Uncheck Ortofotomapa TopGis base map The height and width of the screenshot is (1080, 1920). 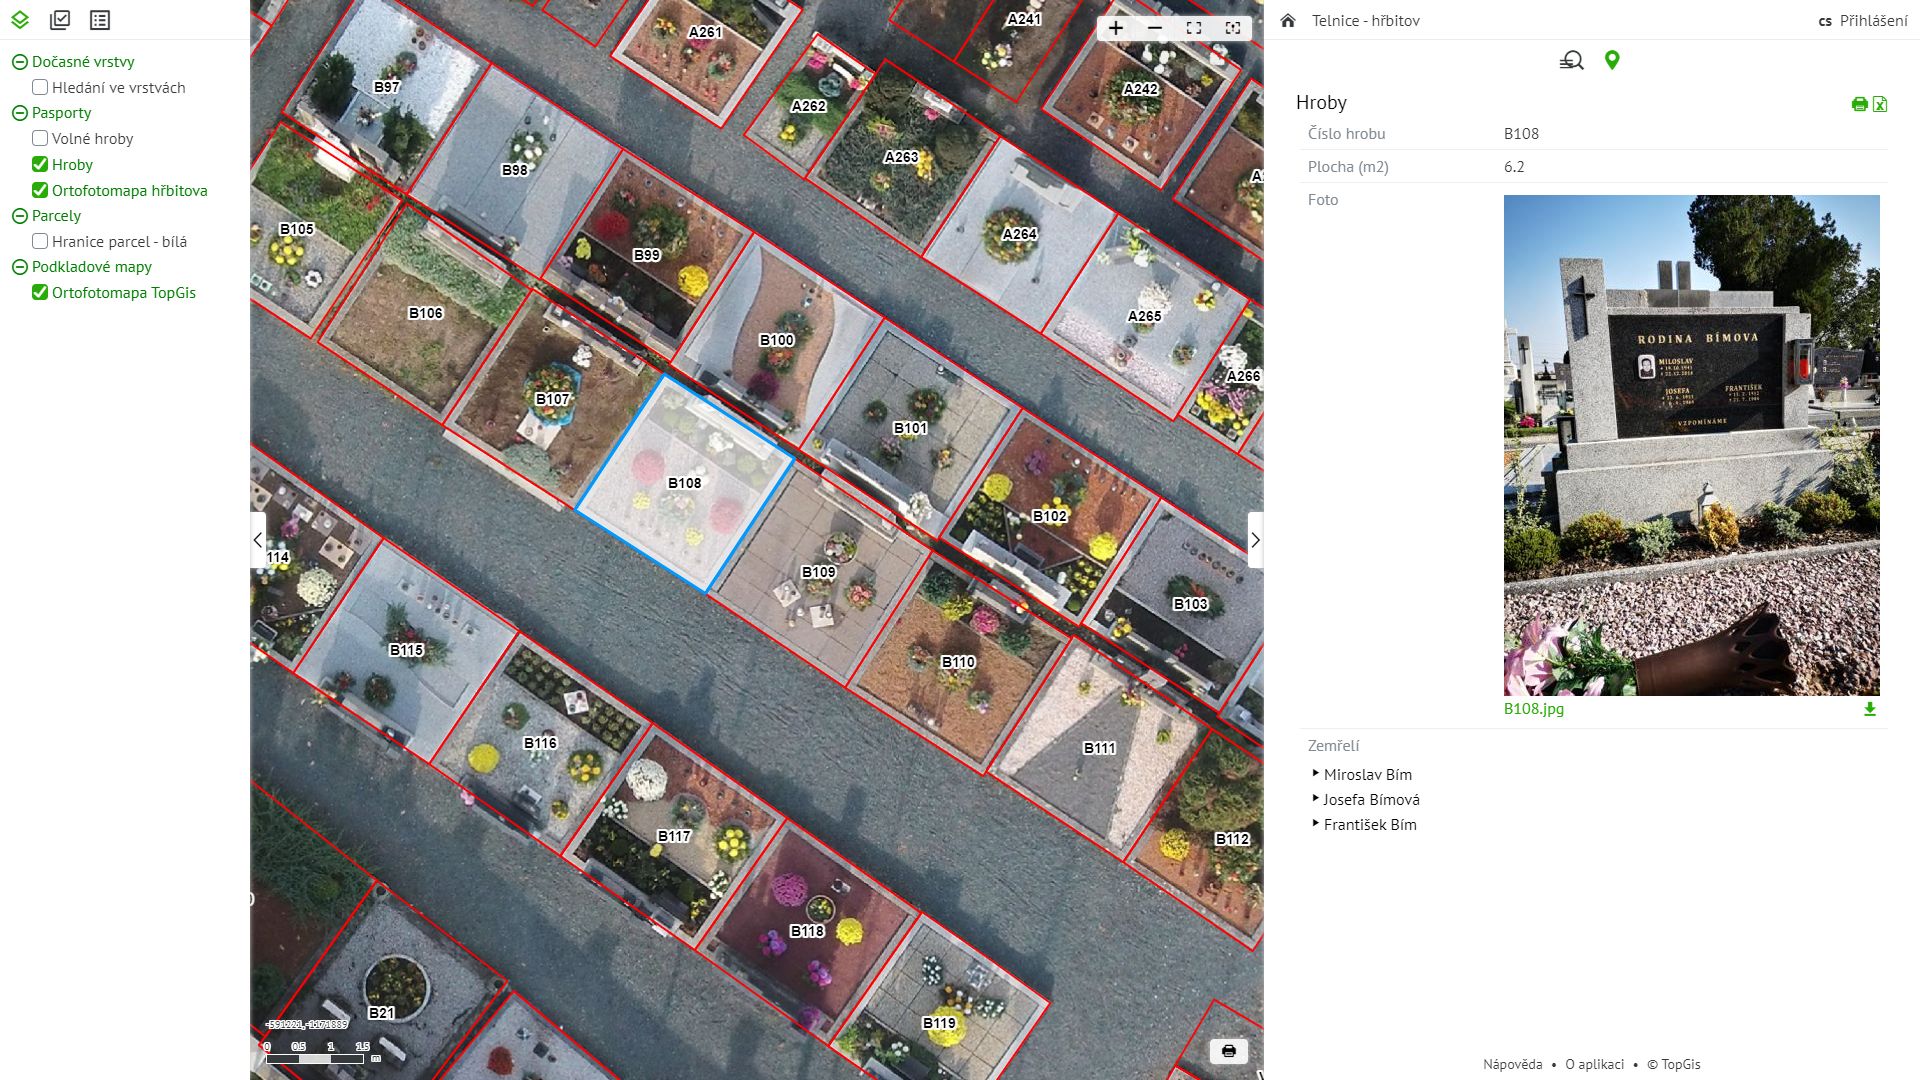click(x=40, y=292)
